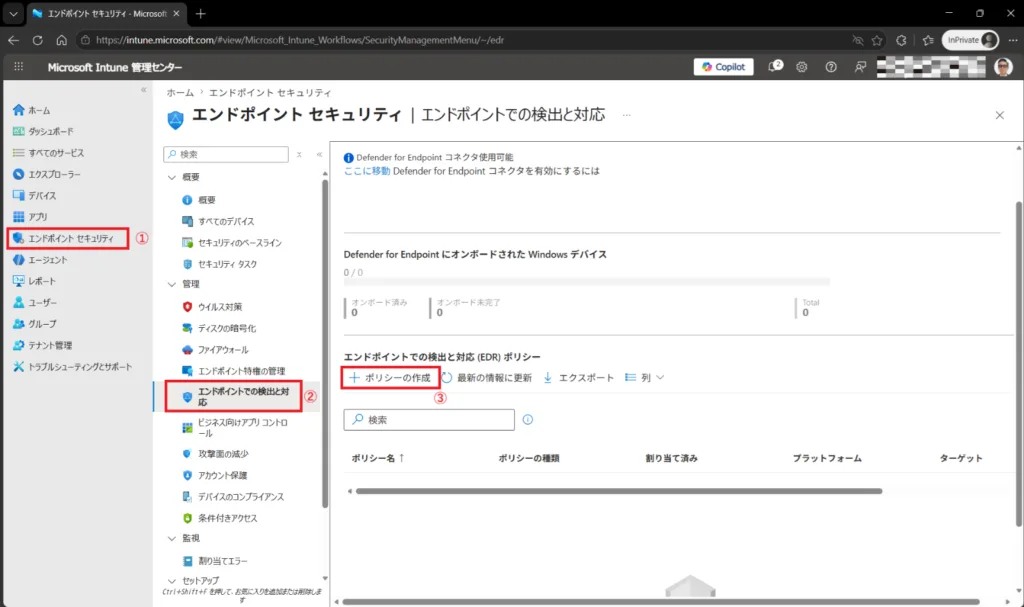Open a new browser tab with the plus button
The image size is (1024, 607).
pos(200,13)
